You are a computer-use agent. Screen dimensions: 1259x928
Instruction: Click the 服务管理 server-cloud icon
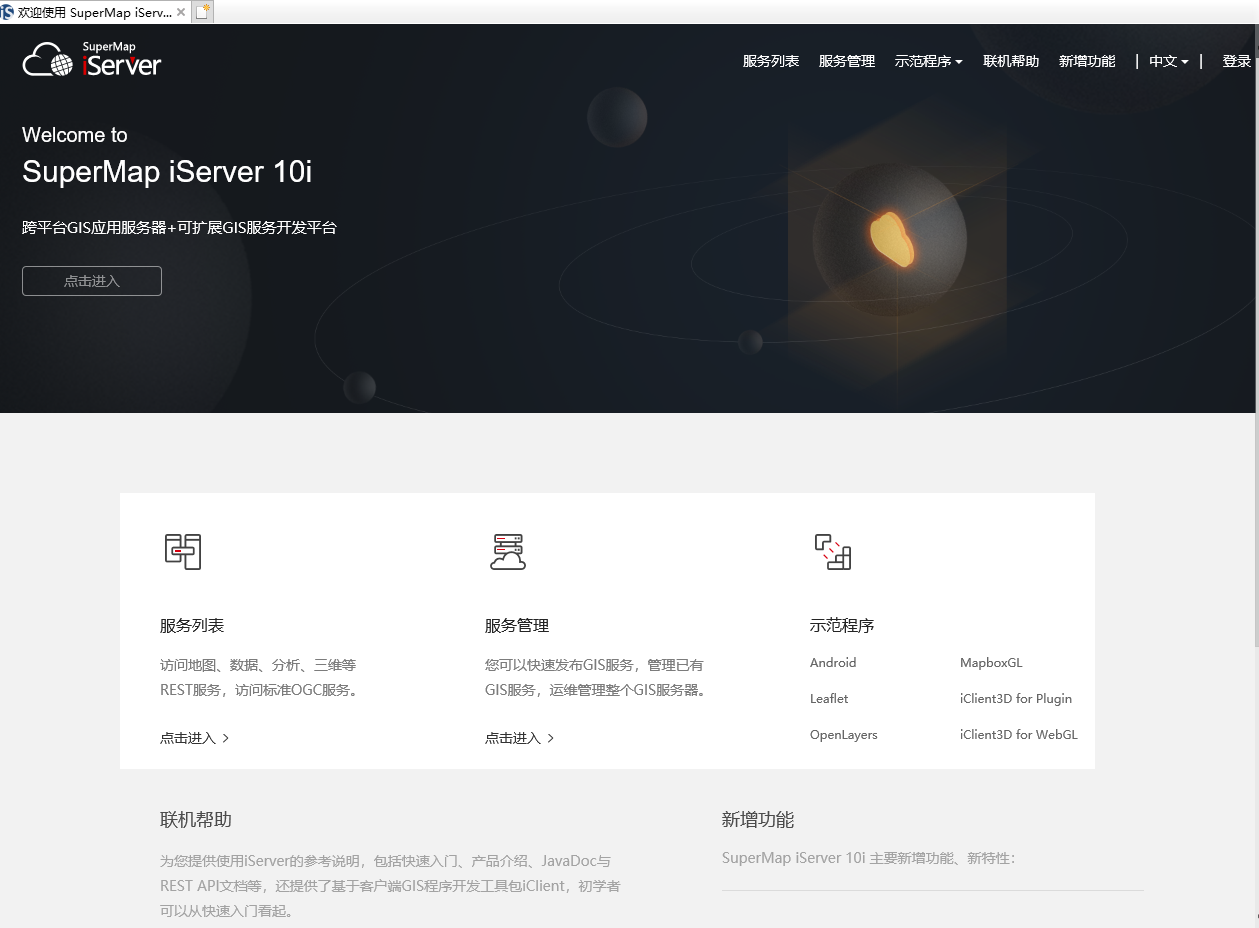tap(508, 551)
